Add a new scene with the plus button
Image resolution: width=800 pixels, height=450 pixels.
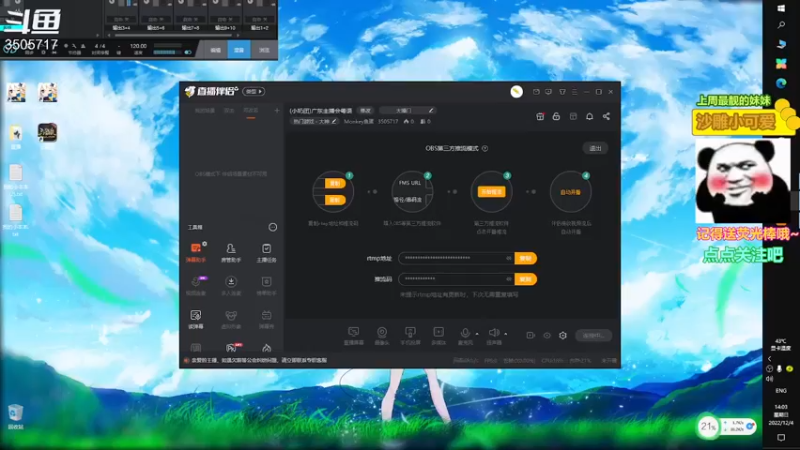click(277, 110)
